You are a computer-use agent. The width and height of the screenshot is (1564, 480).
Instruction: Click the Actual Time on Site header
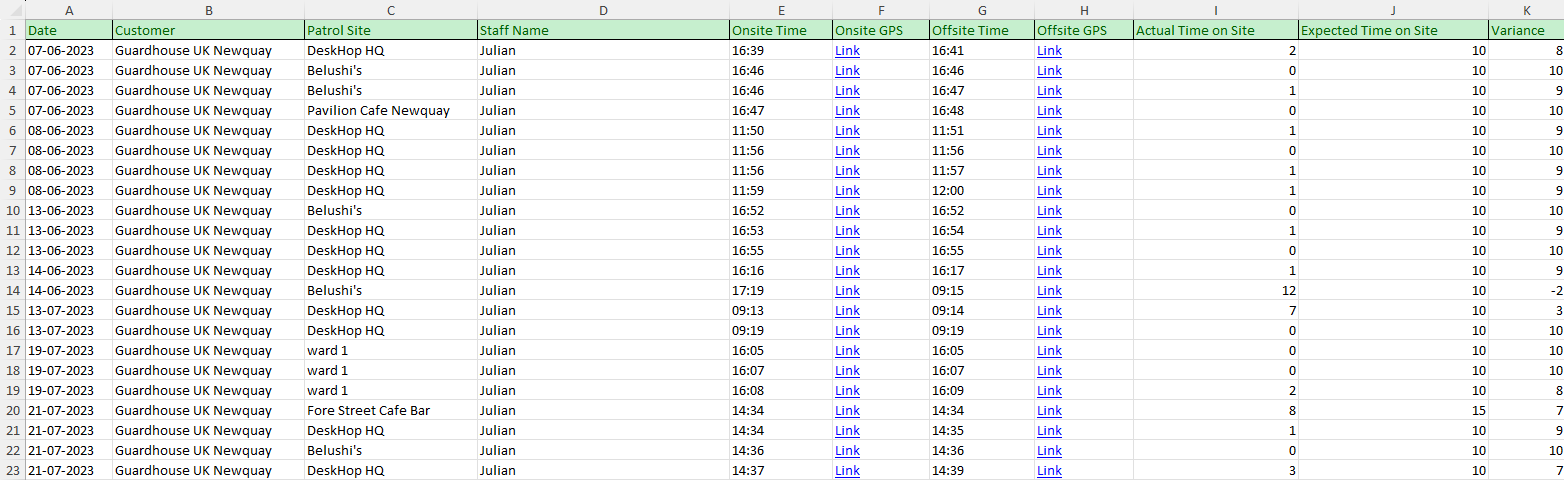[x=1216, y=30]
